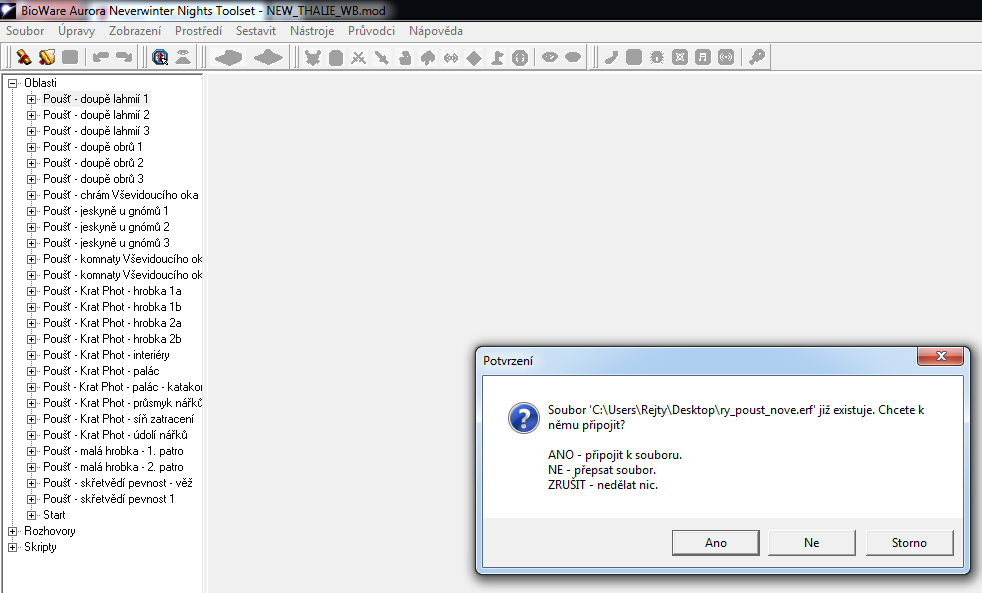This screenshot has height=593, width=982.
Task: Click the key icon in toolbar
Action: [x=757, y=57]
